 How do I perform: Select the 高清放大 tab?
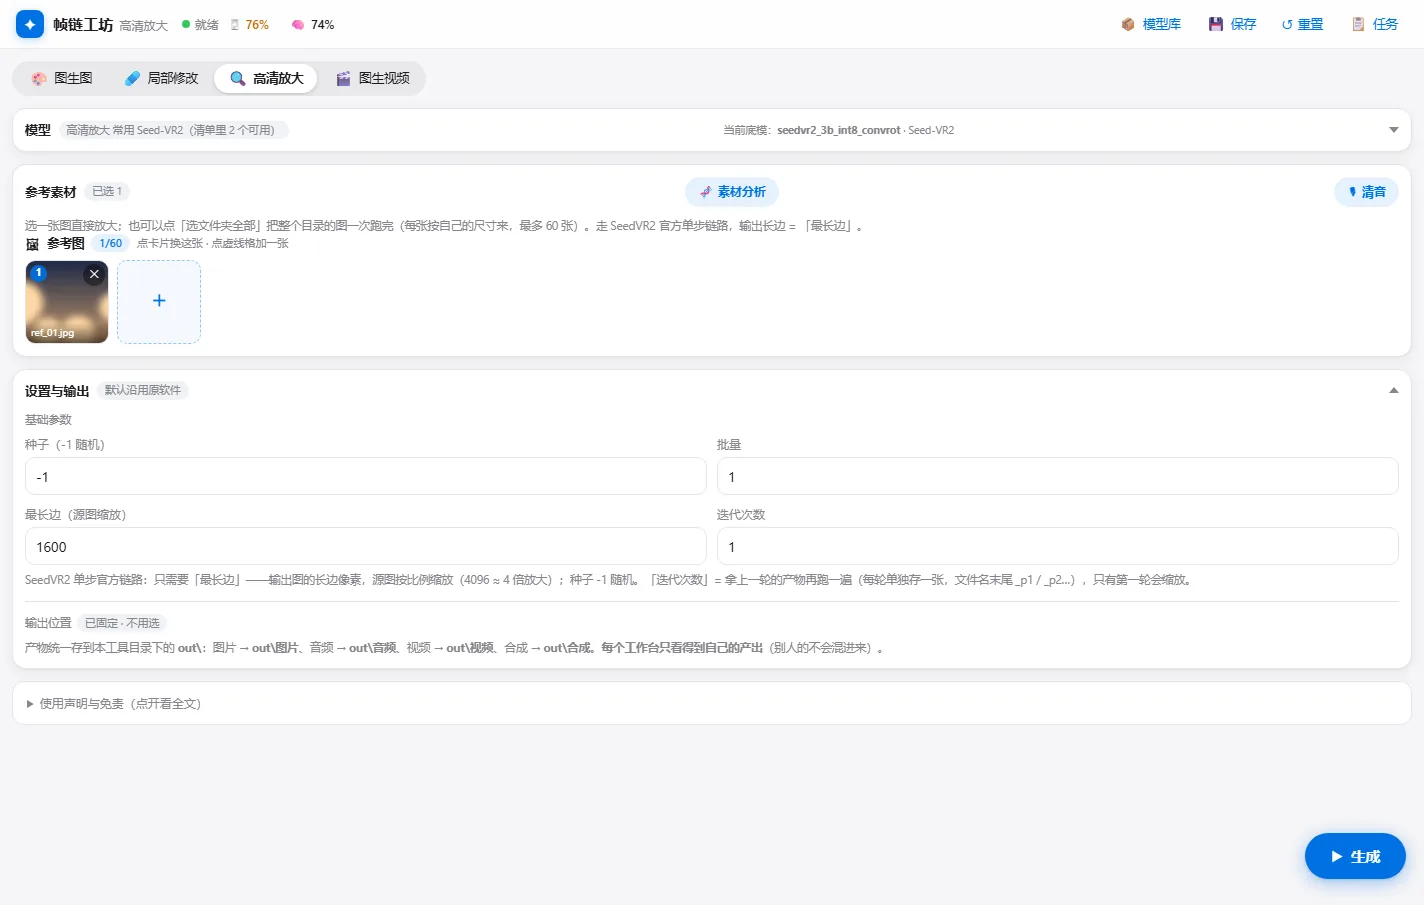click(266, 78)
